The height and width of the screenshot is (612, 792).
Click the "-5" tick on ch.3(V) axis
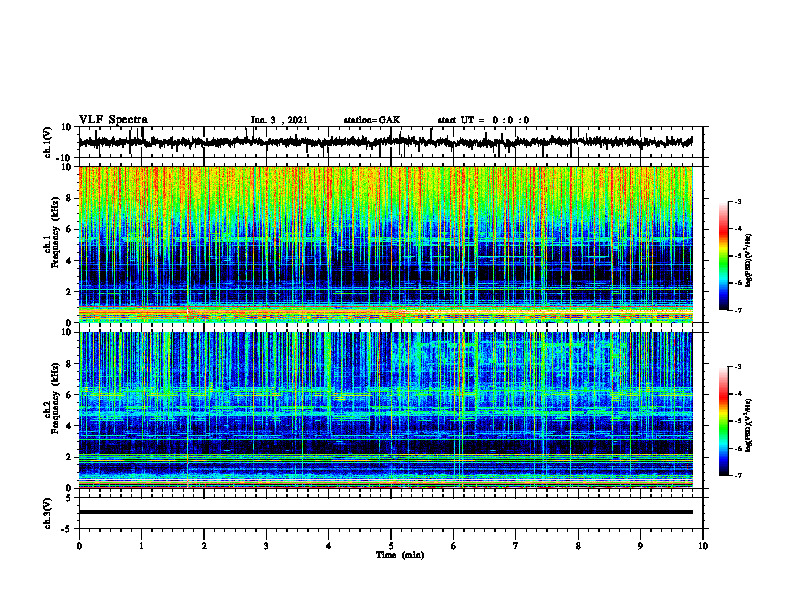point(67,529)
